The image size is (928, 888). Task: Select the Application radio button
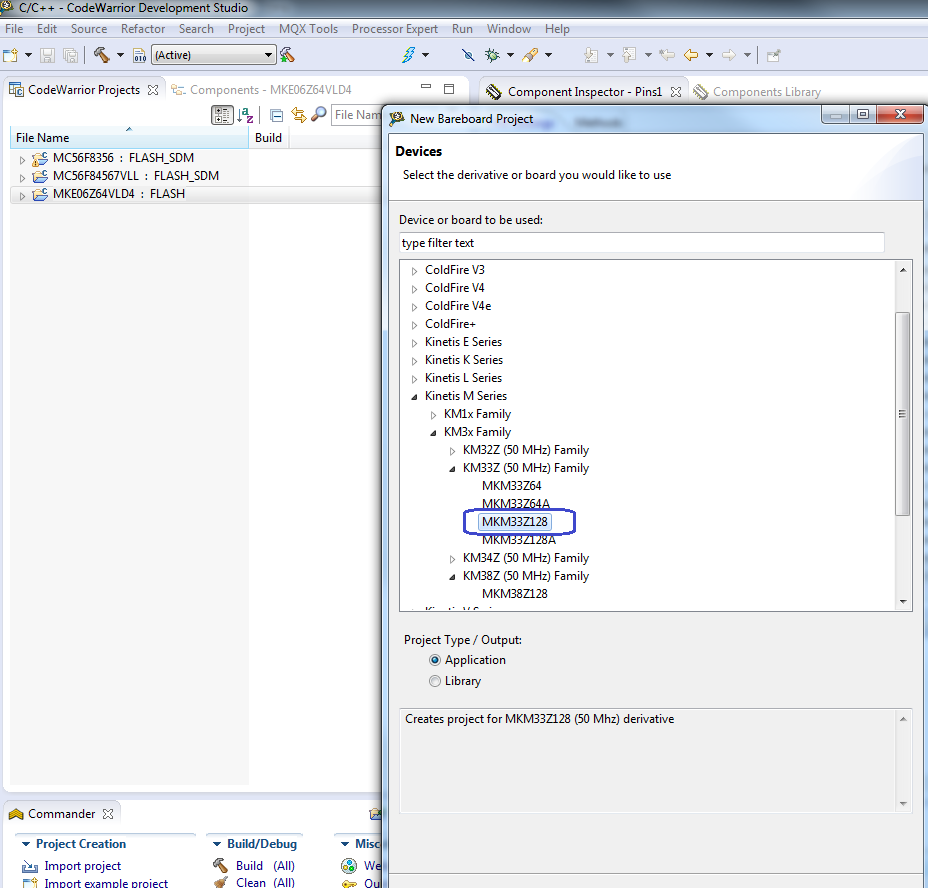point(435,660)
